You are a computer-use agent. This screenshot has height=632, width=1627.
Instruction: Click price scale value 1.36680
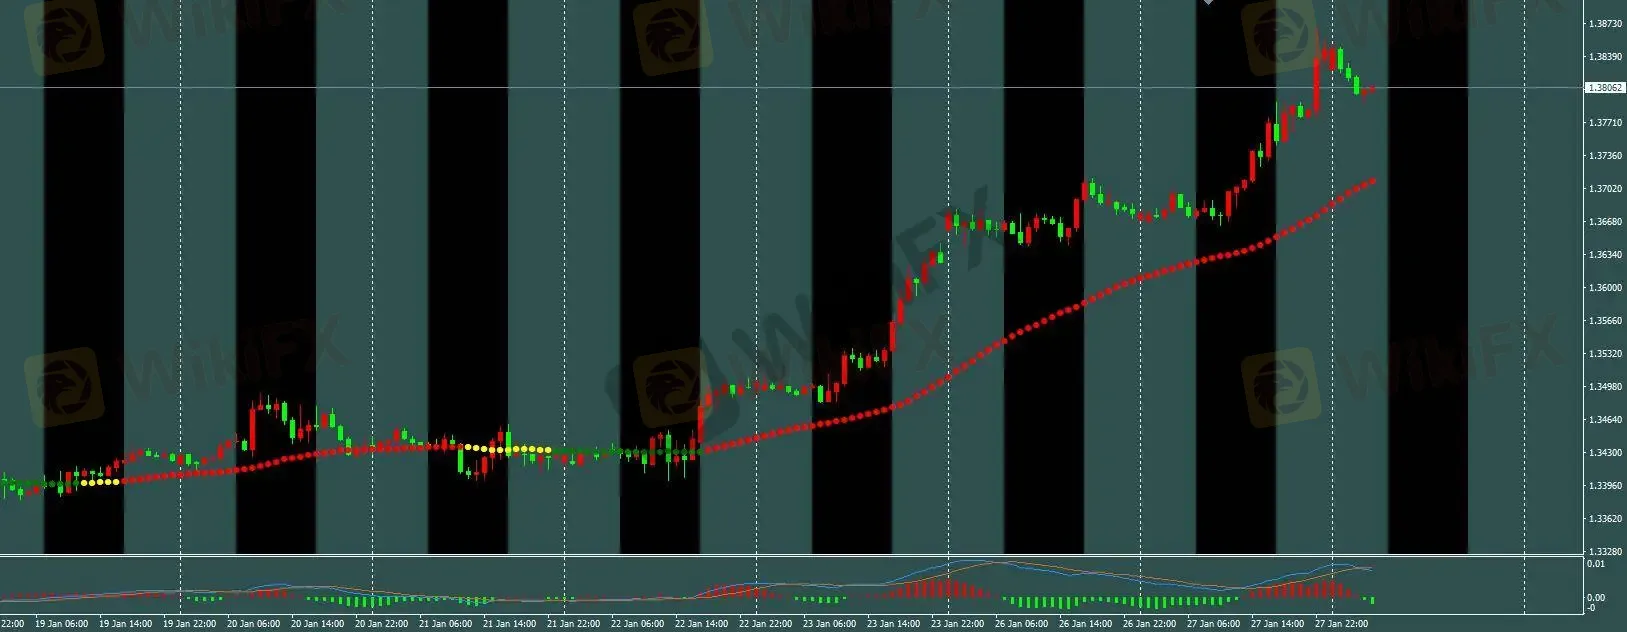pos(1605,222)
